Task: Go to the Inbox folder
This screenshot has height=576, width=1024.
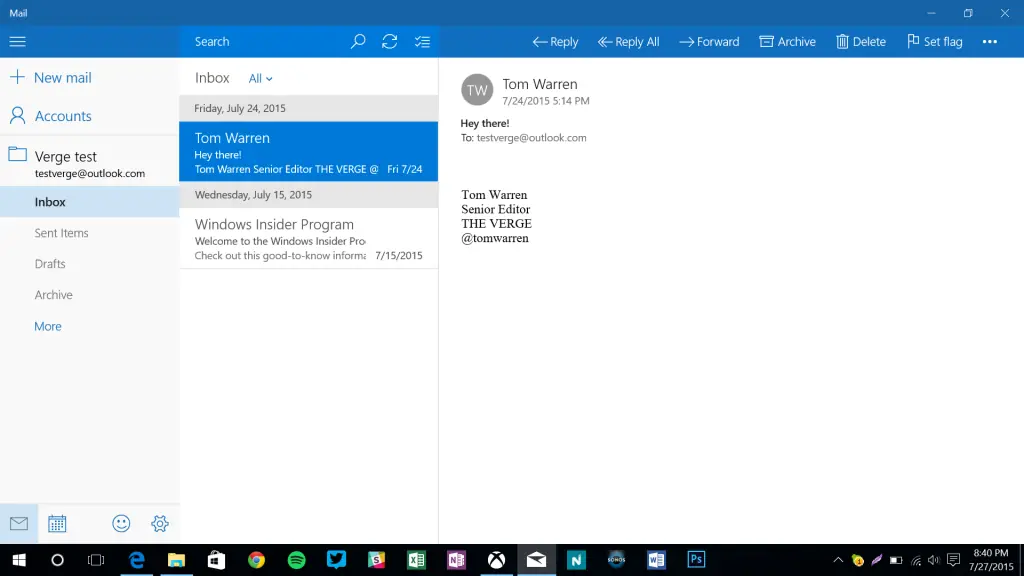Action: [x=89, y=202]
